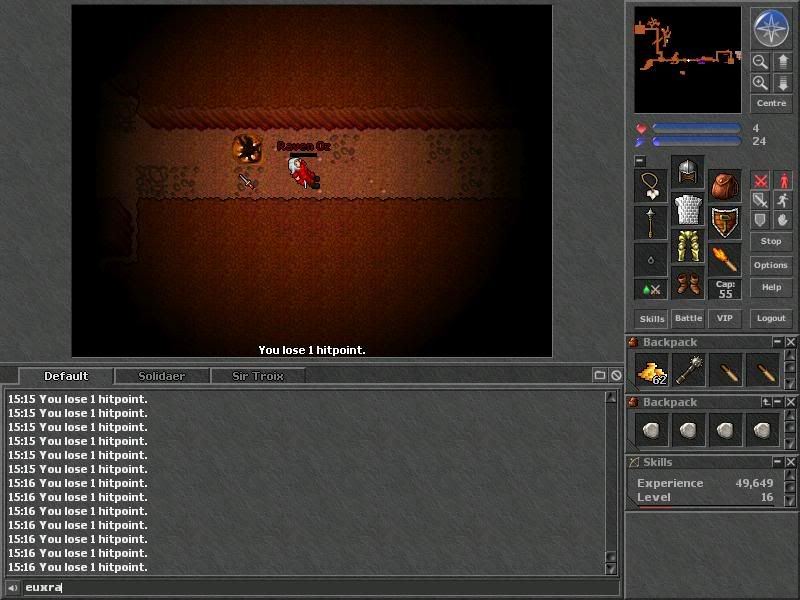The image size is (800, 600).
Task: Toggle secure mode hand icon
Action: [783, 220]
